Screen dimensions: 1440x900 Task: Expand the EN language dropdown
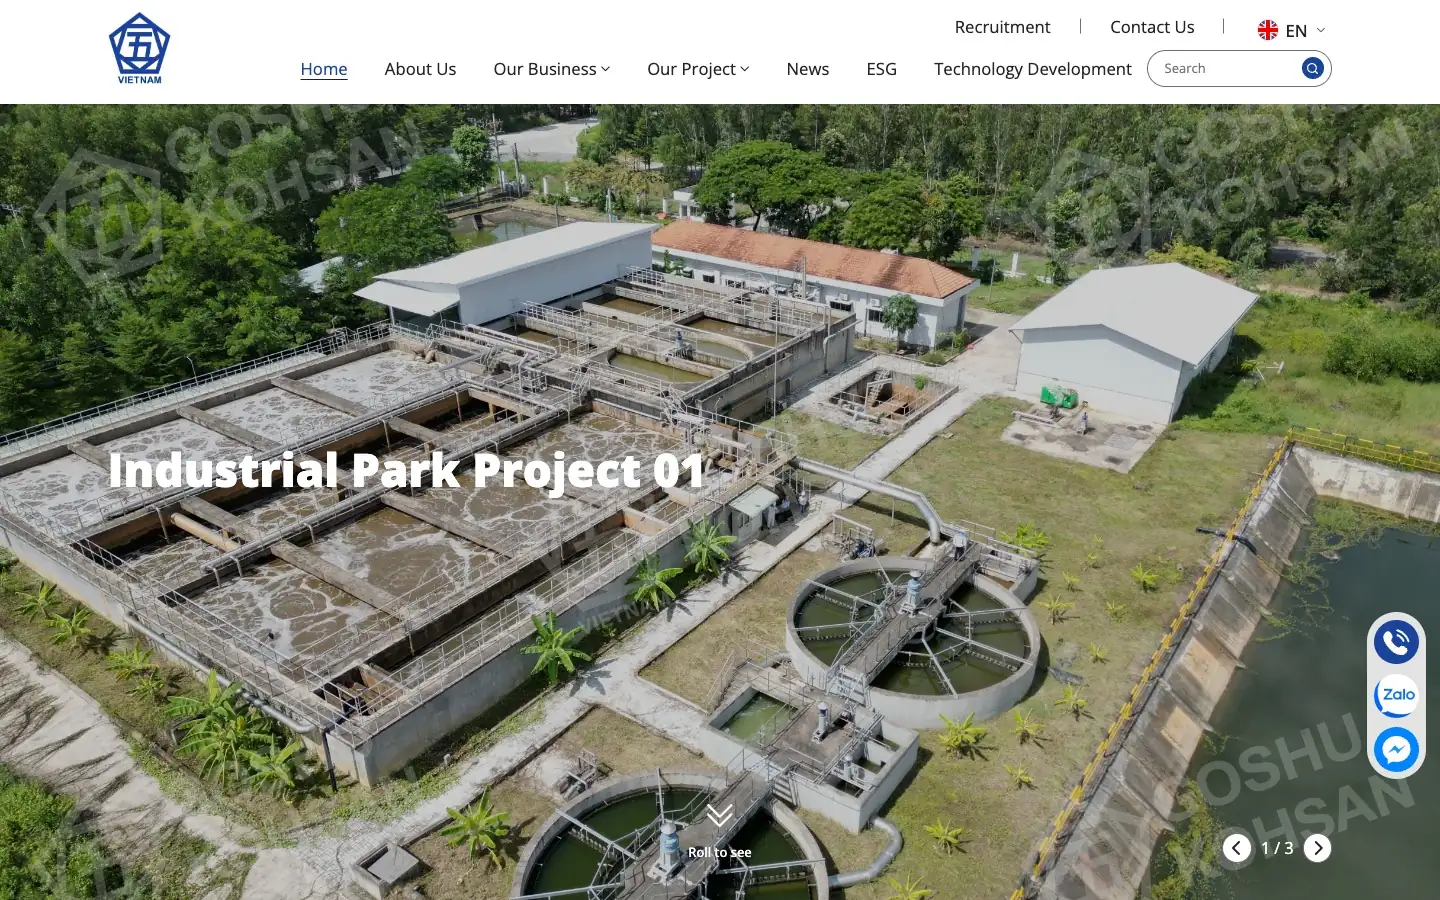(x=1320, y=30)
